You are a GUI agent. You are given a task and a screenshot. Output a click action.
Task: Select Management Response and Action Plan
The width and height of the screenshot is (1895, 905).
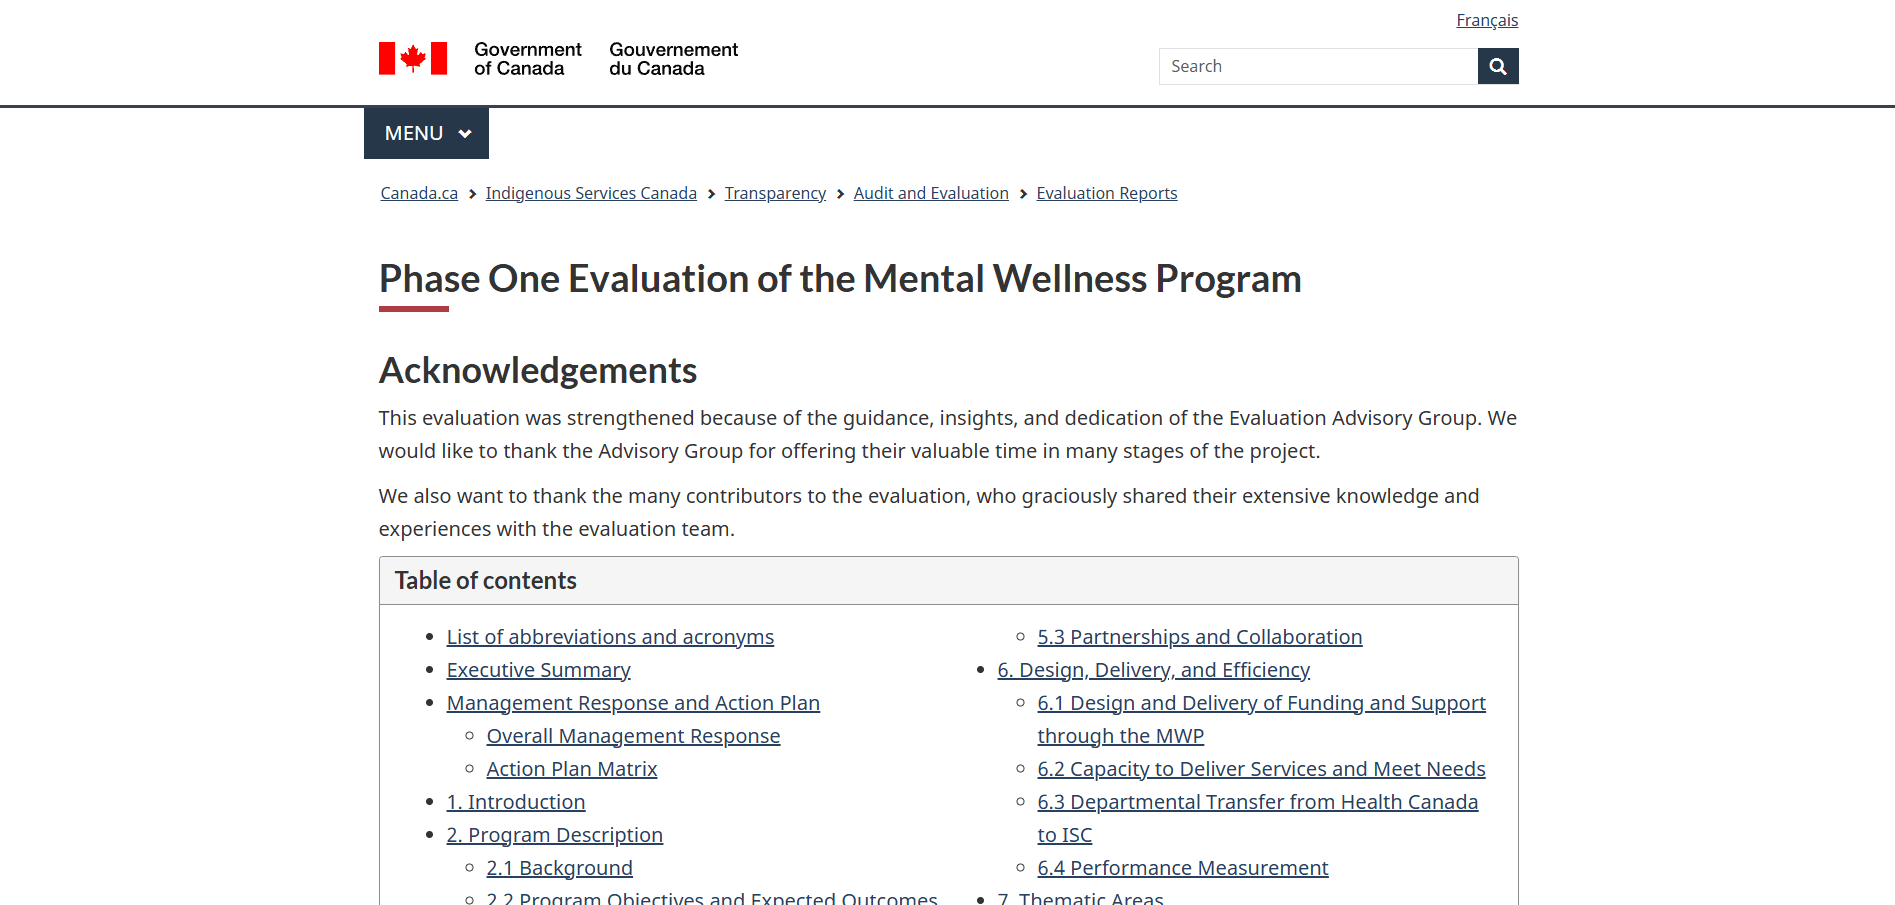tap(632, 702)
